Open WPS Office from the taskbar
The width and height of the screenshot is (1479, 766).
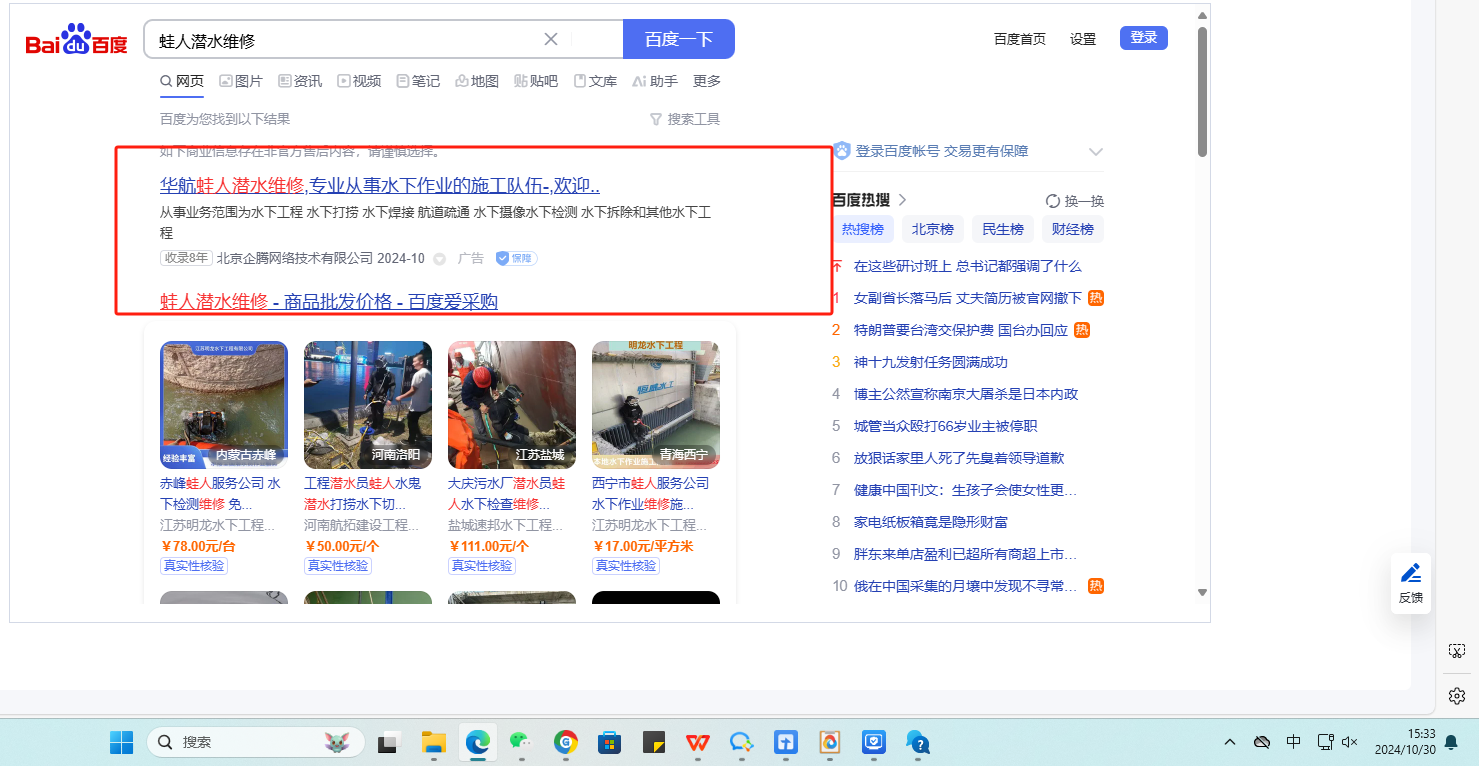697,742
